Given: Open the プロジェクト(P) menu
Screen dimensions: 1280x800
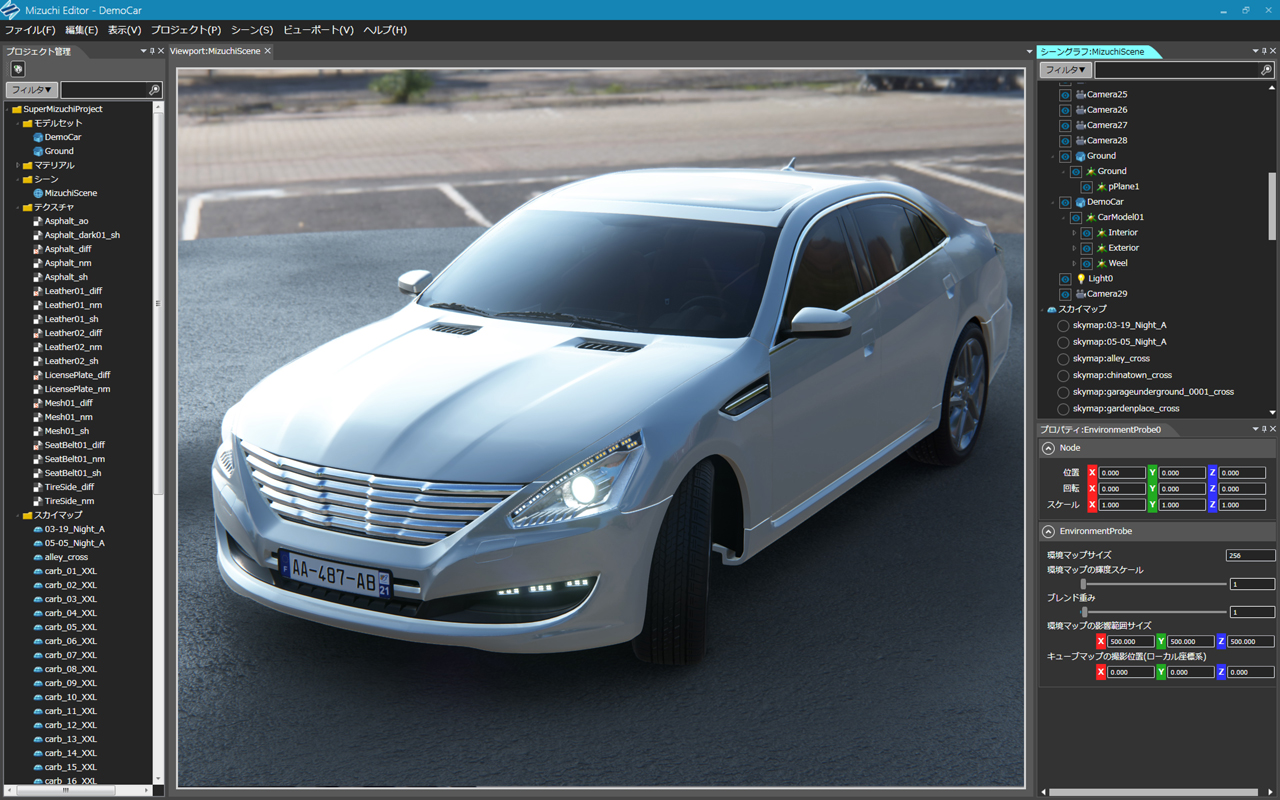Looking at the screenshot, I should (186, 30).
